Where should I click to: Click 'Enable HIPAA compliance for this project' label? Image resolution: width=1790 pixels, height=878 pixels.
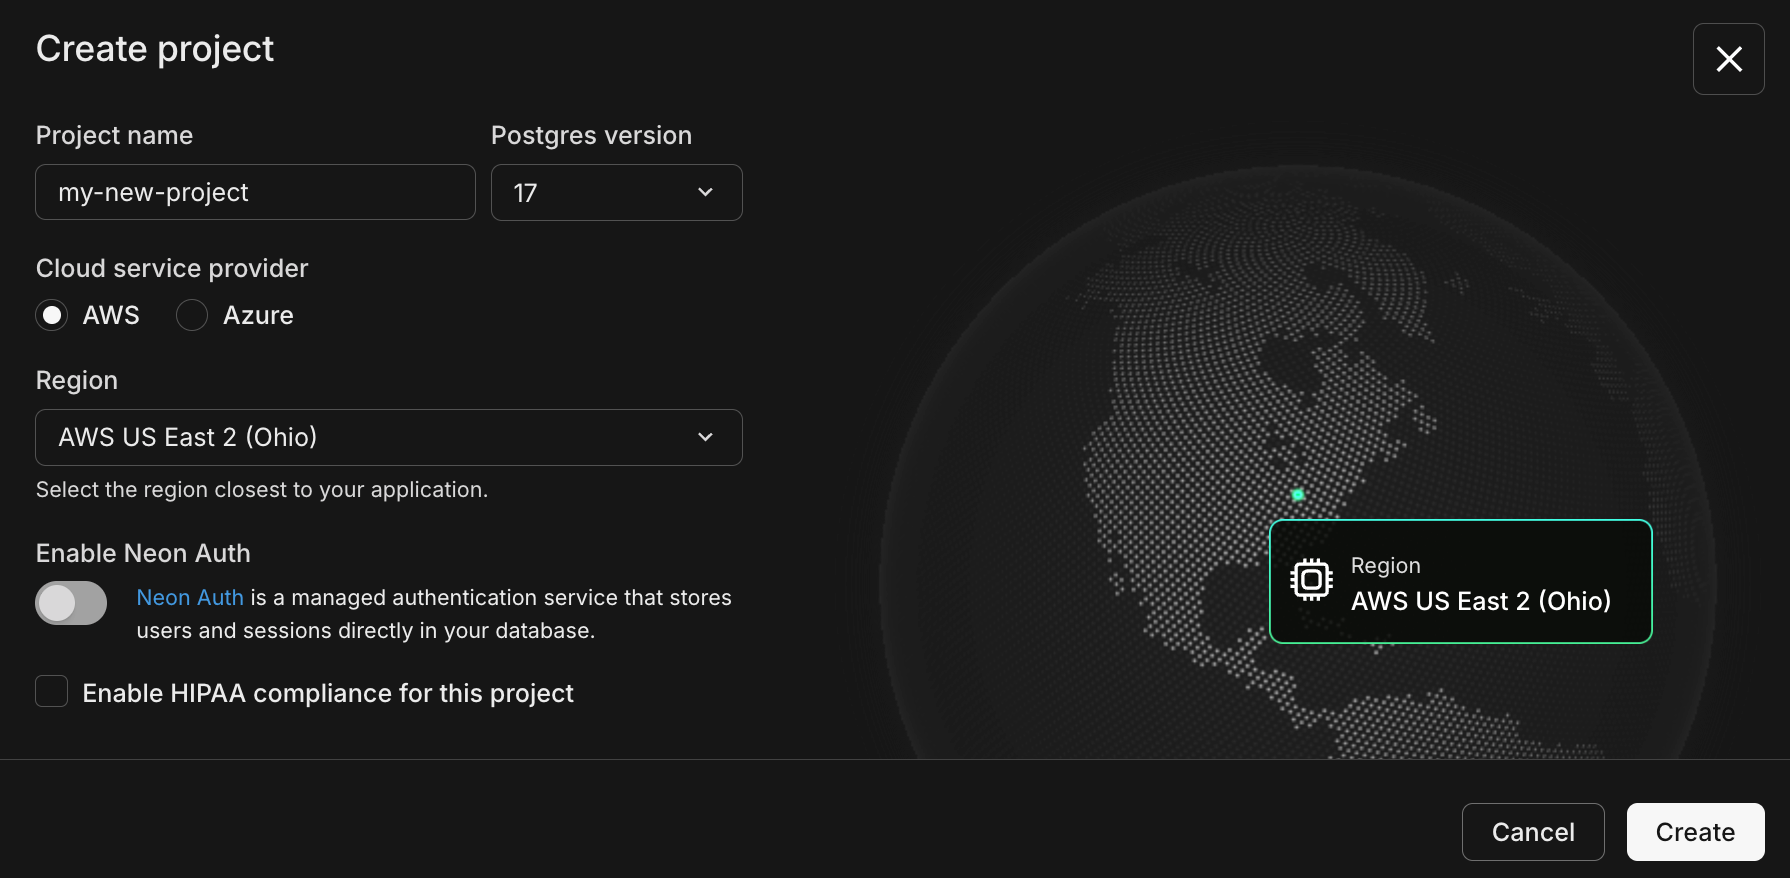pos(328,693)
